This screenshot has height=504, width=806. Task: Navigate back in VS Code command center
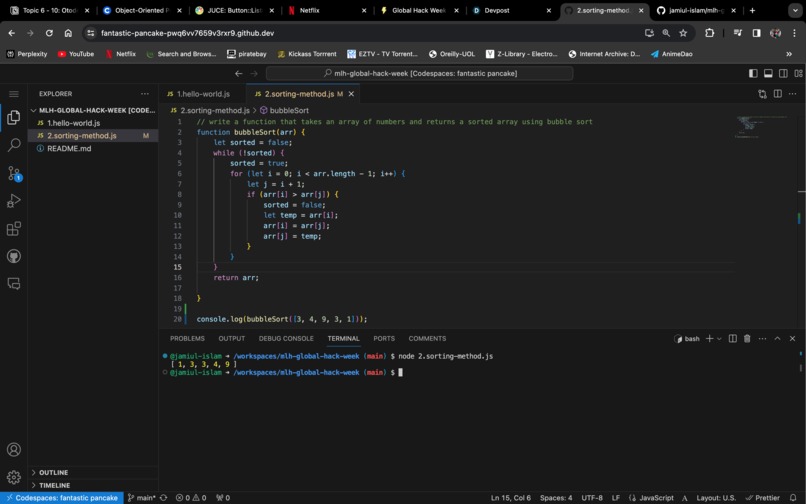[239, 74]
